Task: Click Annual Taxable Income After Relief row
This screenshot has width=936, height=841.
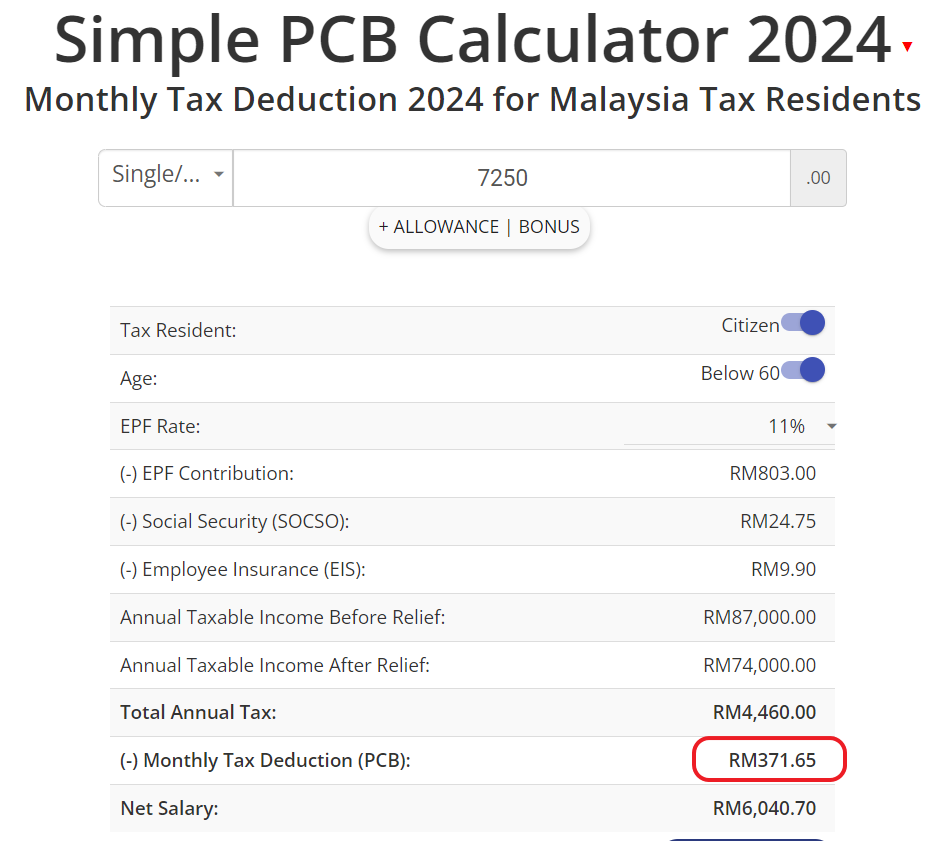Action: click(472, 665)
